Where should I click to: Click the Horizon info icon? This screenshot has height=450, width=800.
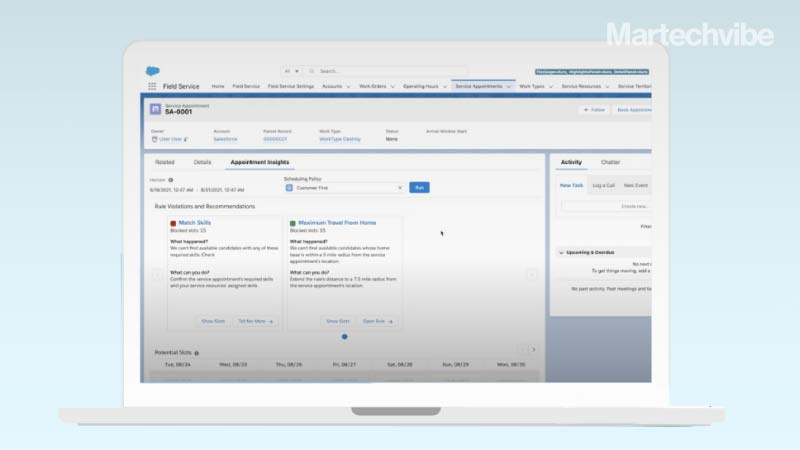(171, 180)
